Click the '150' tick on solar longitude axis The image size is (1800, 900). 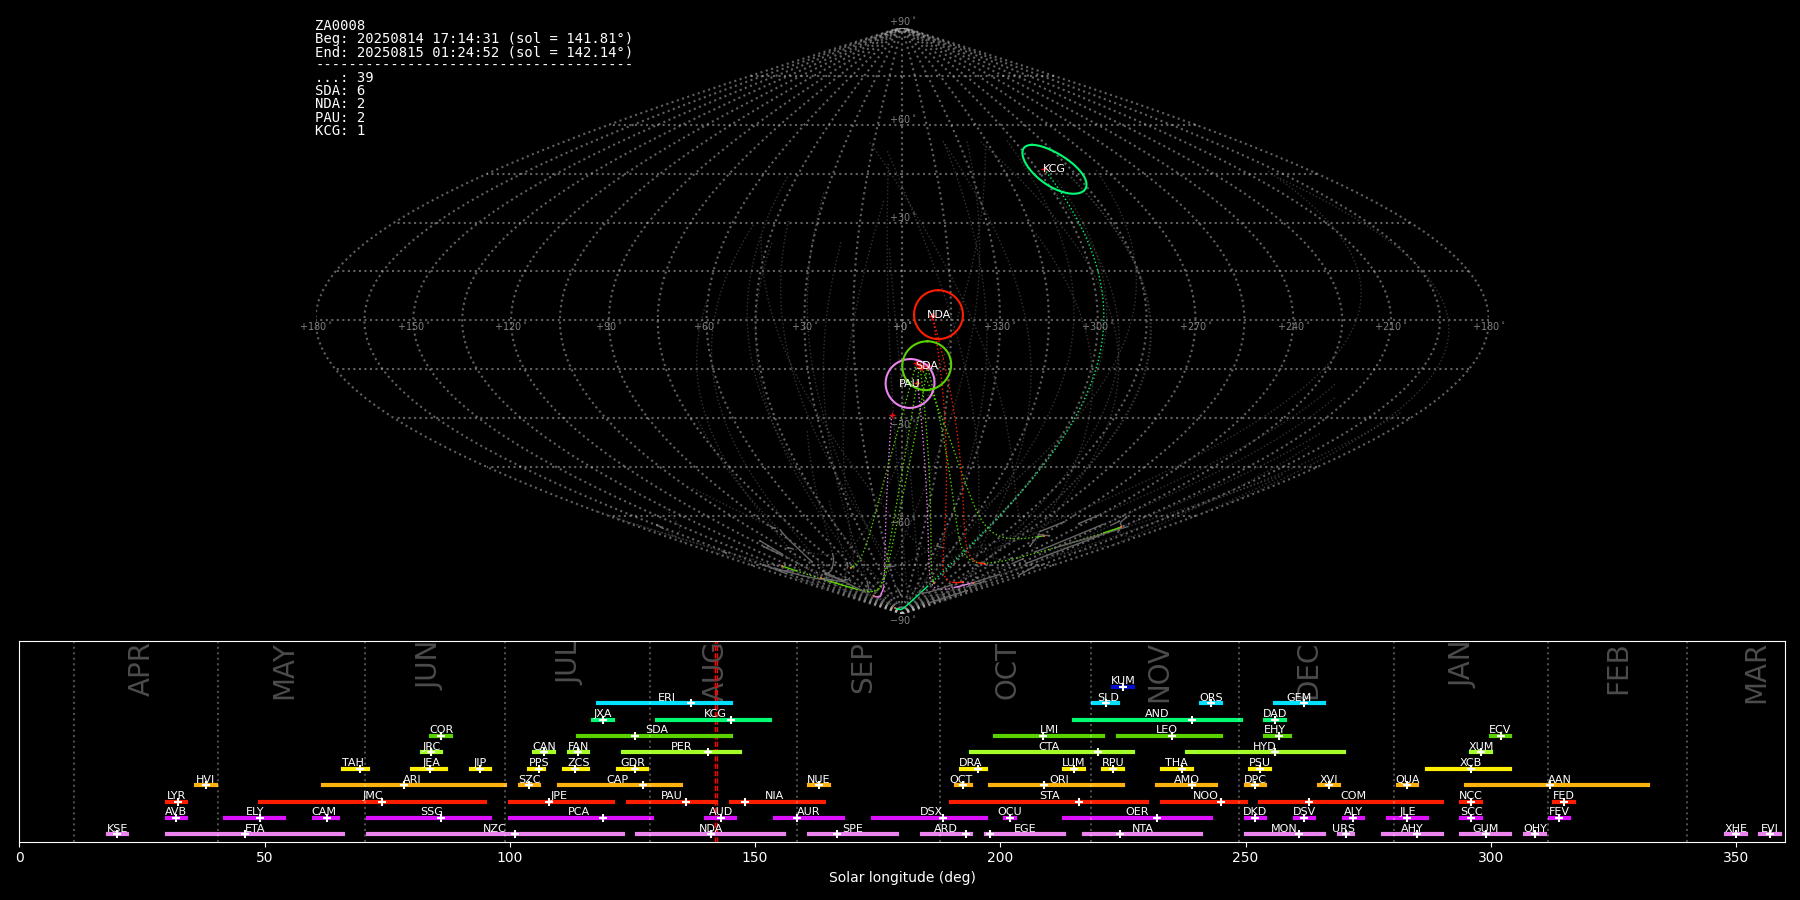tap(755, 858)
